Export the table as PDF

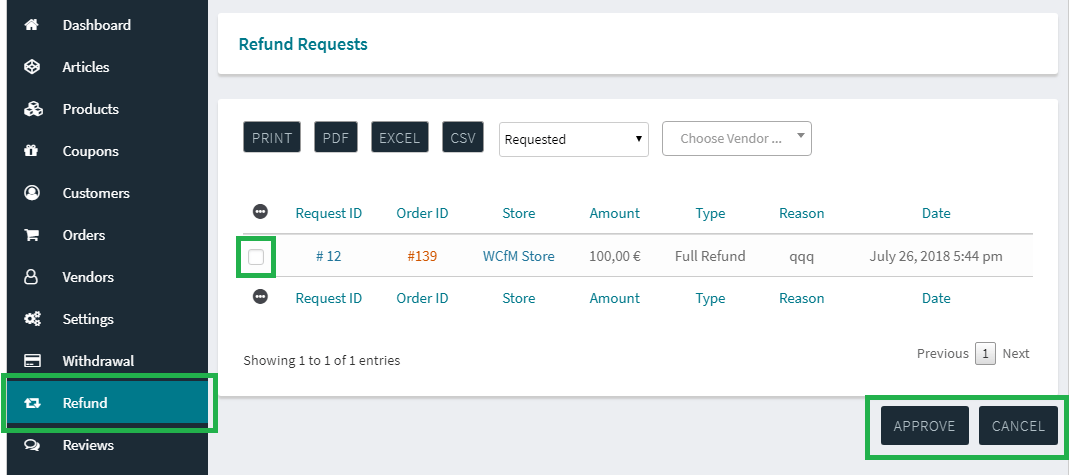tap(336, 138)
